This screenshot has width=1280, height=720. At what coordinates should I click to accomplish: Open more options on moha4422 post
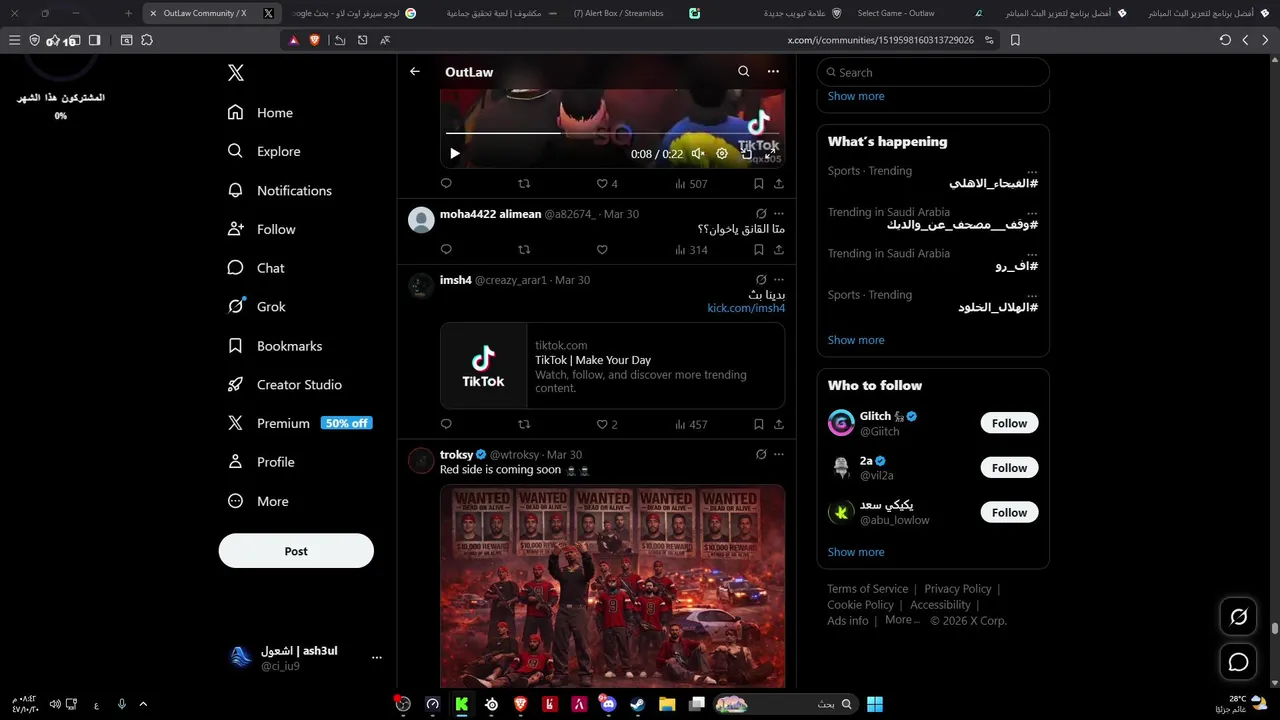pos(779,214)
